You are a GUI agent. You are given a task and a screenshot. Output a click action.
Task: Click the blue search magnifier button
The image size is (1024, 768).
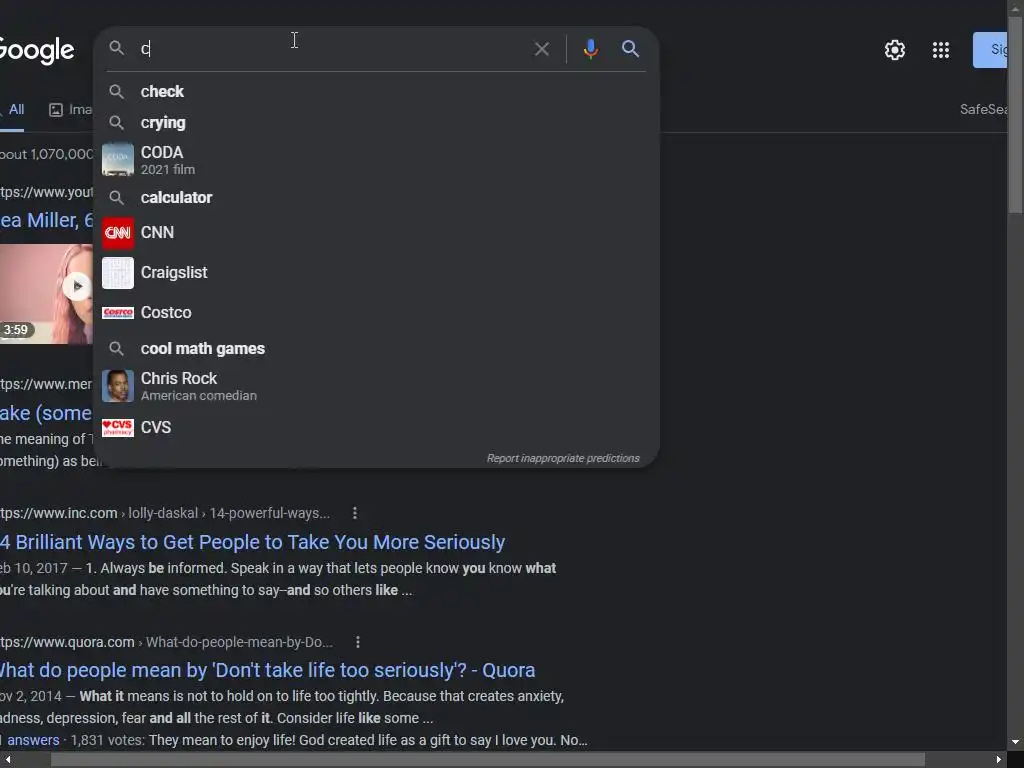click(x=630, y=48)
